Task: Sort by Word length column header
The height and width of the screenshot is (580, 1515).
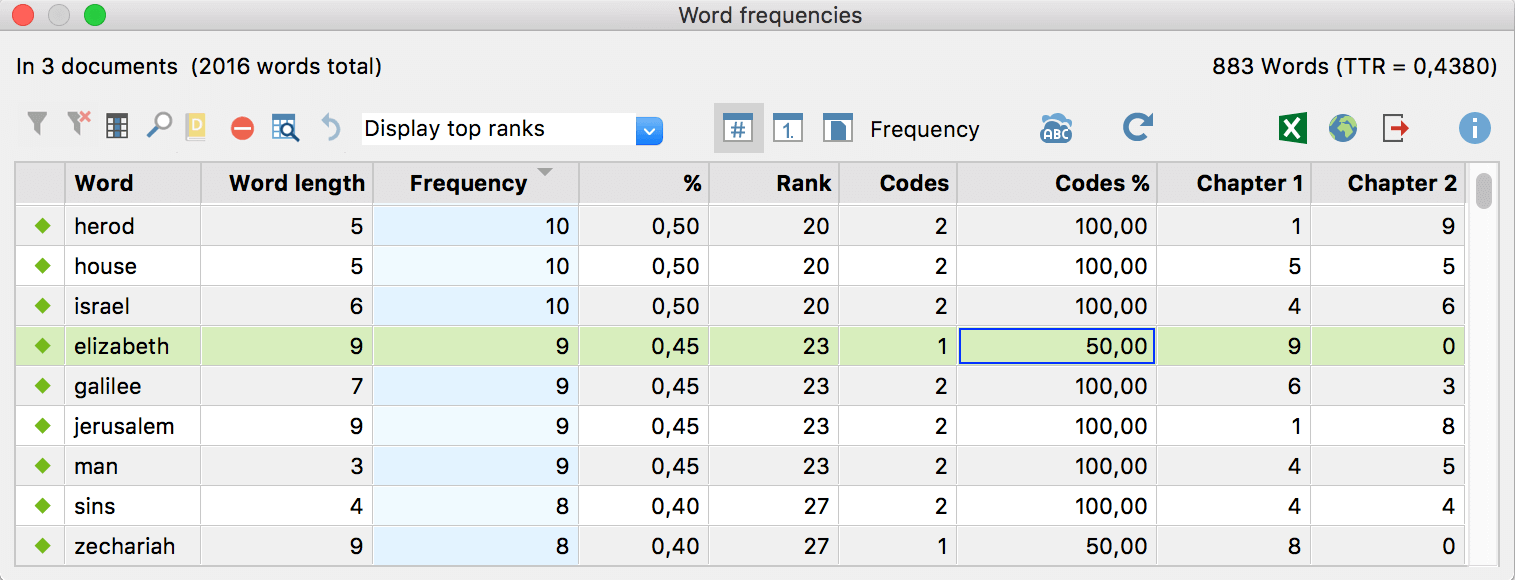Action: point(287,183)
